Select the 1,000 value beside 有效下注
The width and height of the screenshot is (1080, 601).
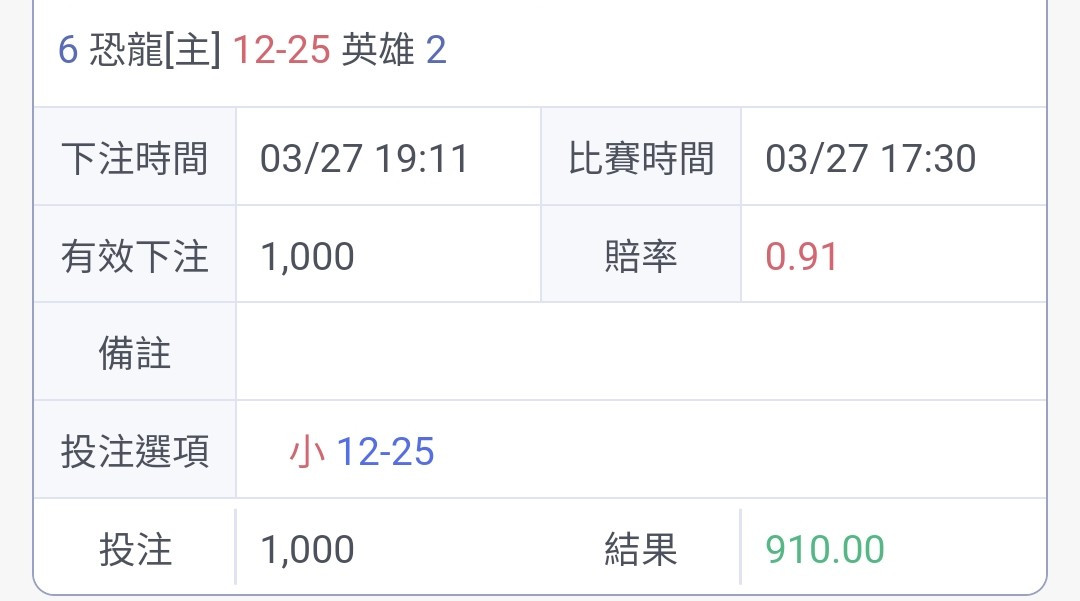click(307, 256)
